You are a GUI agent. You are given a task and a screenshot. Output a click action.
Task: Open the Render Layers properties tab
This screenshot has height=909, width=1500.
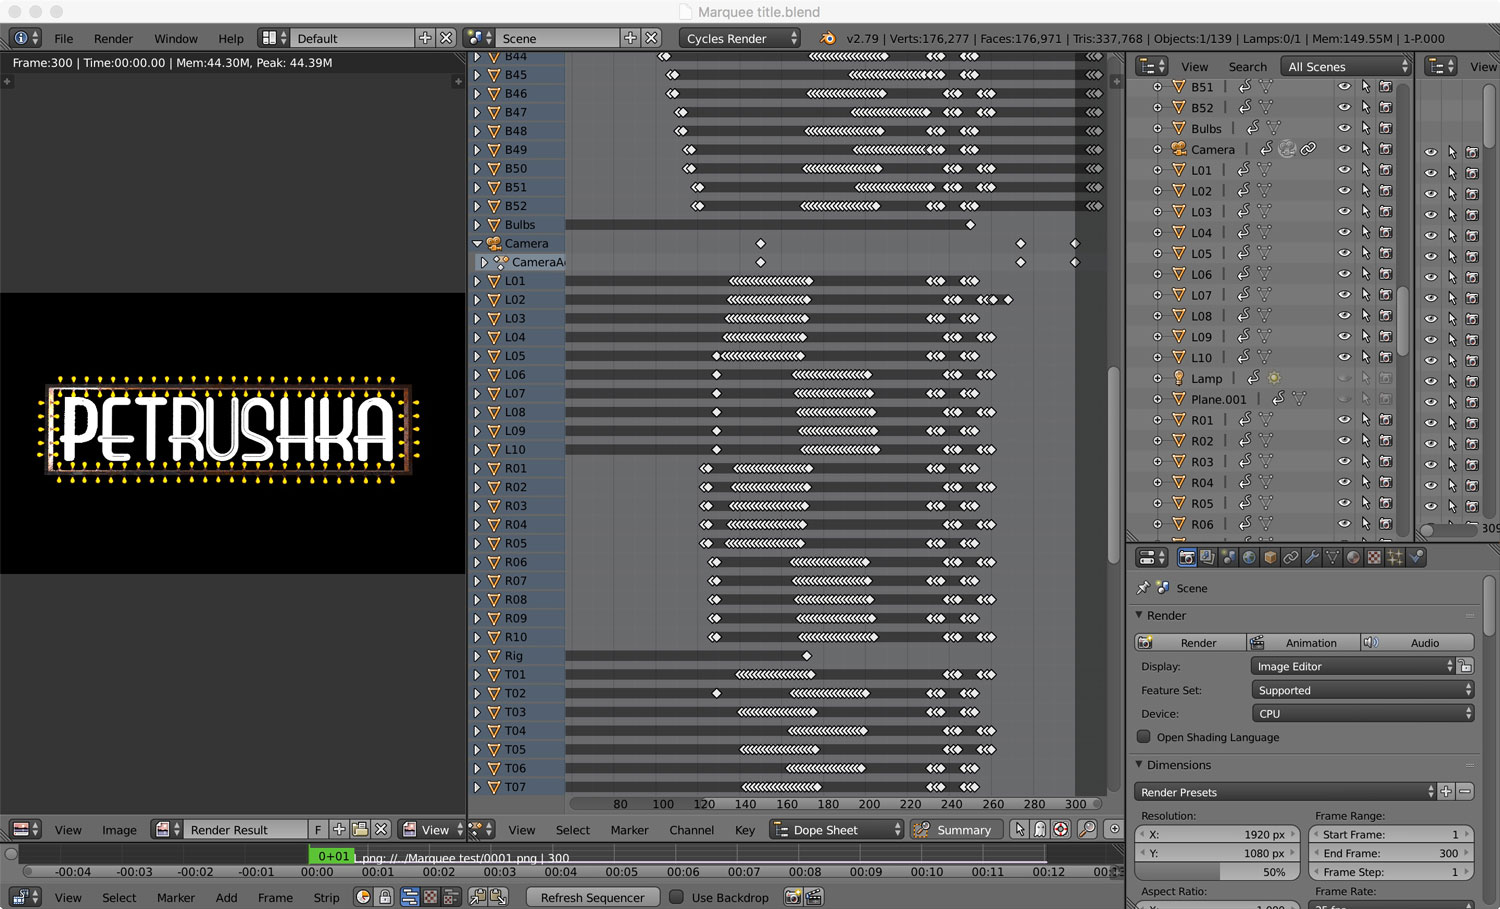coord(1207,558)
